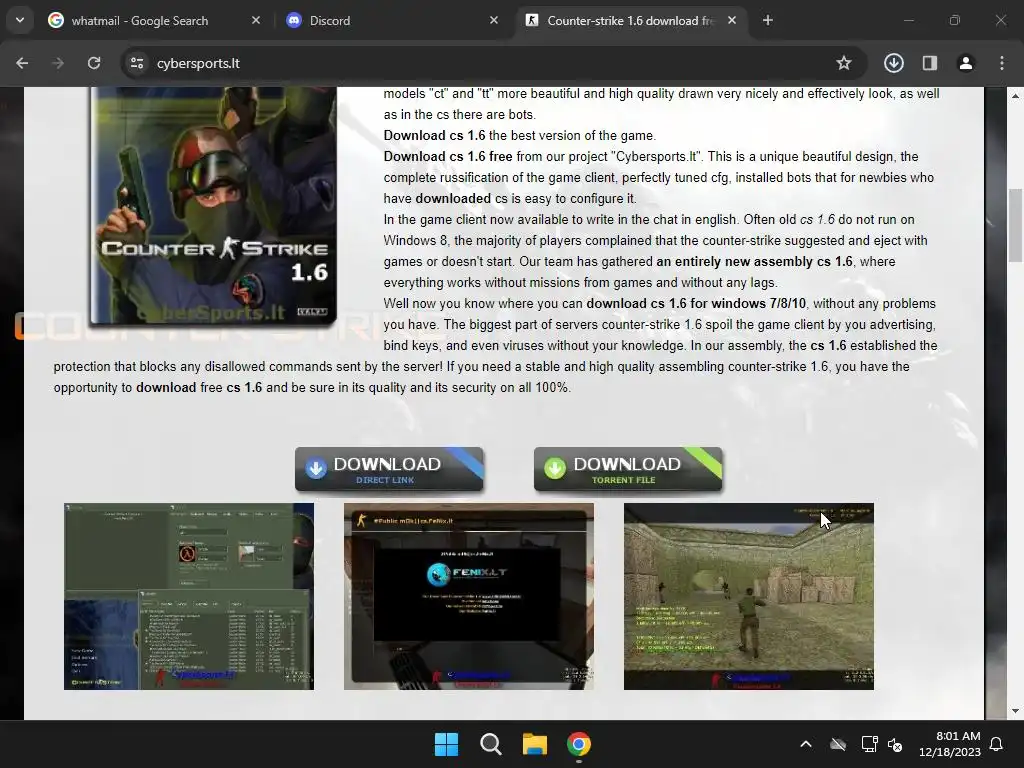1024x768 pixels.
Task: Open Windows taskbar Search
Action: click(490, 744)
